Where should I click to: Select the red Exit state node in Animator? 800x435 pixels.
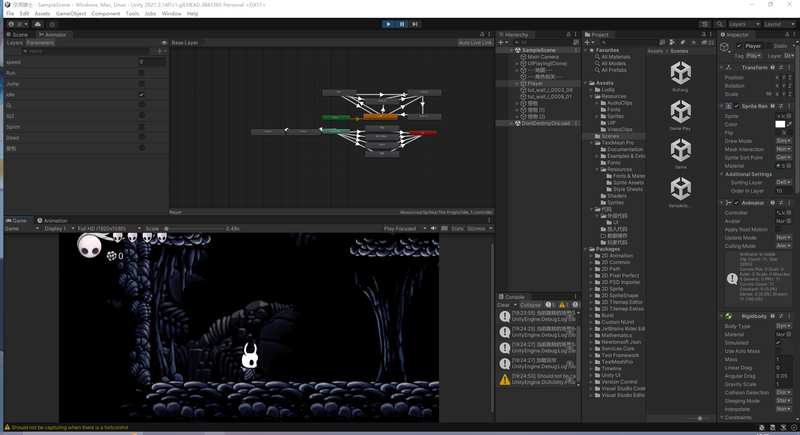point(422,133)
